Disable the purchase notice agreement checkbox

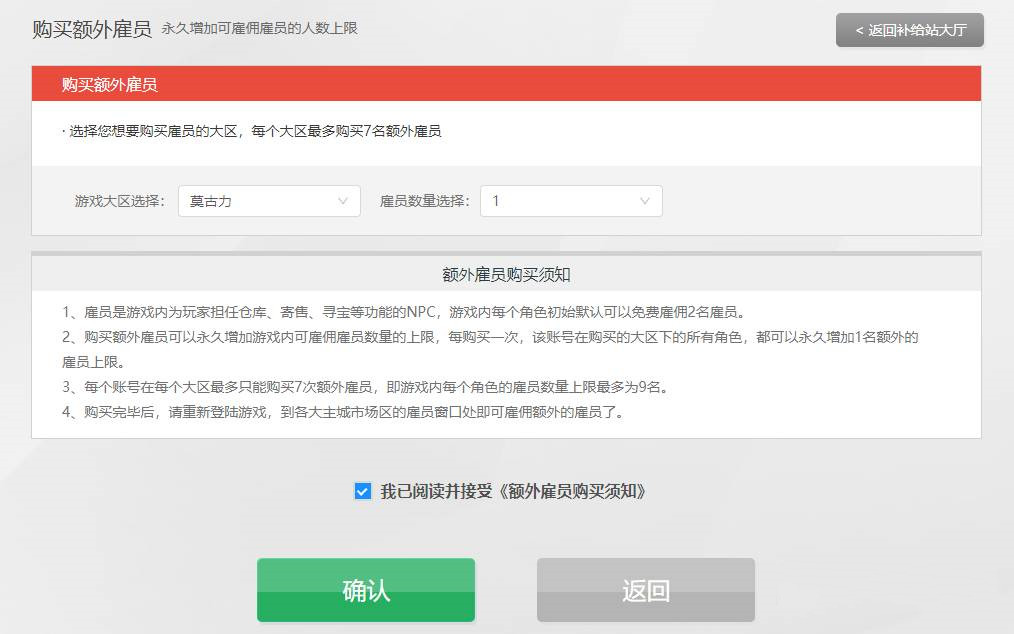coord(362,491)
